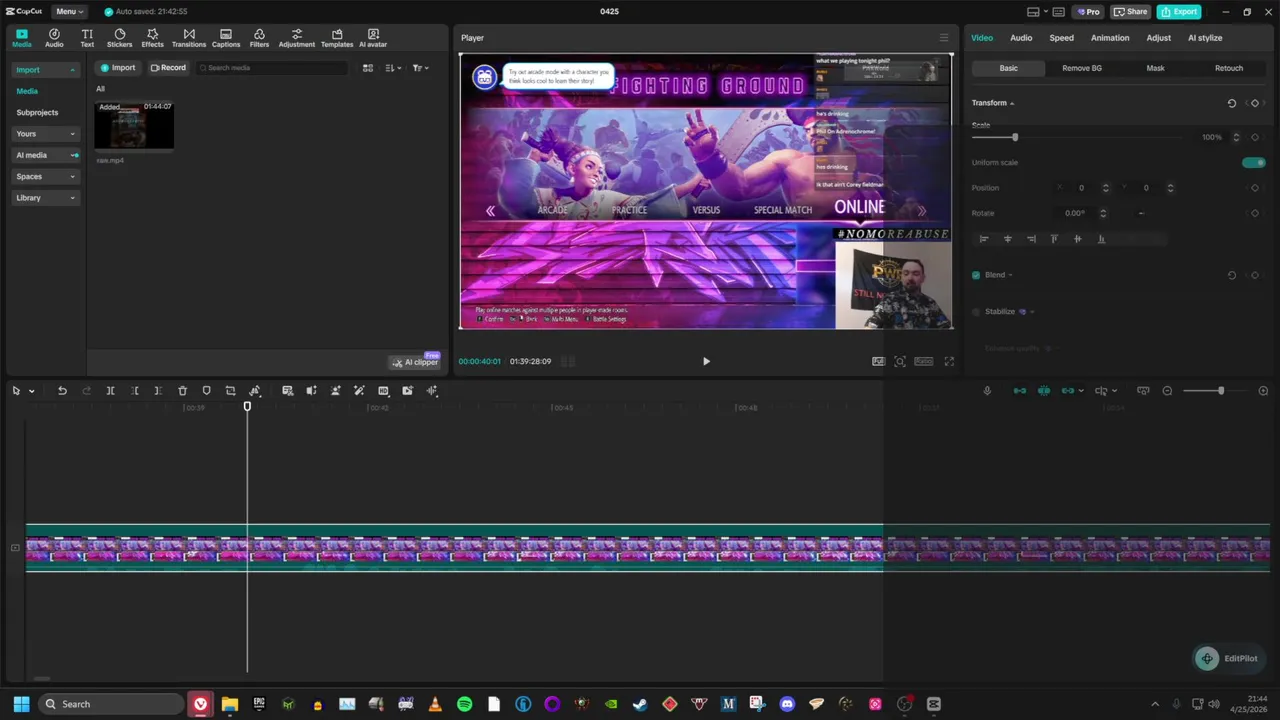Image resolution: width=1280 pixels, height=720 pixels.
Task: Switch to the Speed tab
Action: pos(1061,38)
